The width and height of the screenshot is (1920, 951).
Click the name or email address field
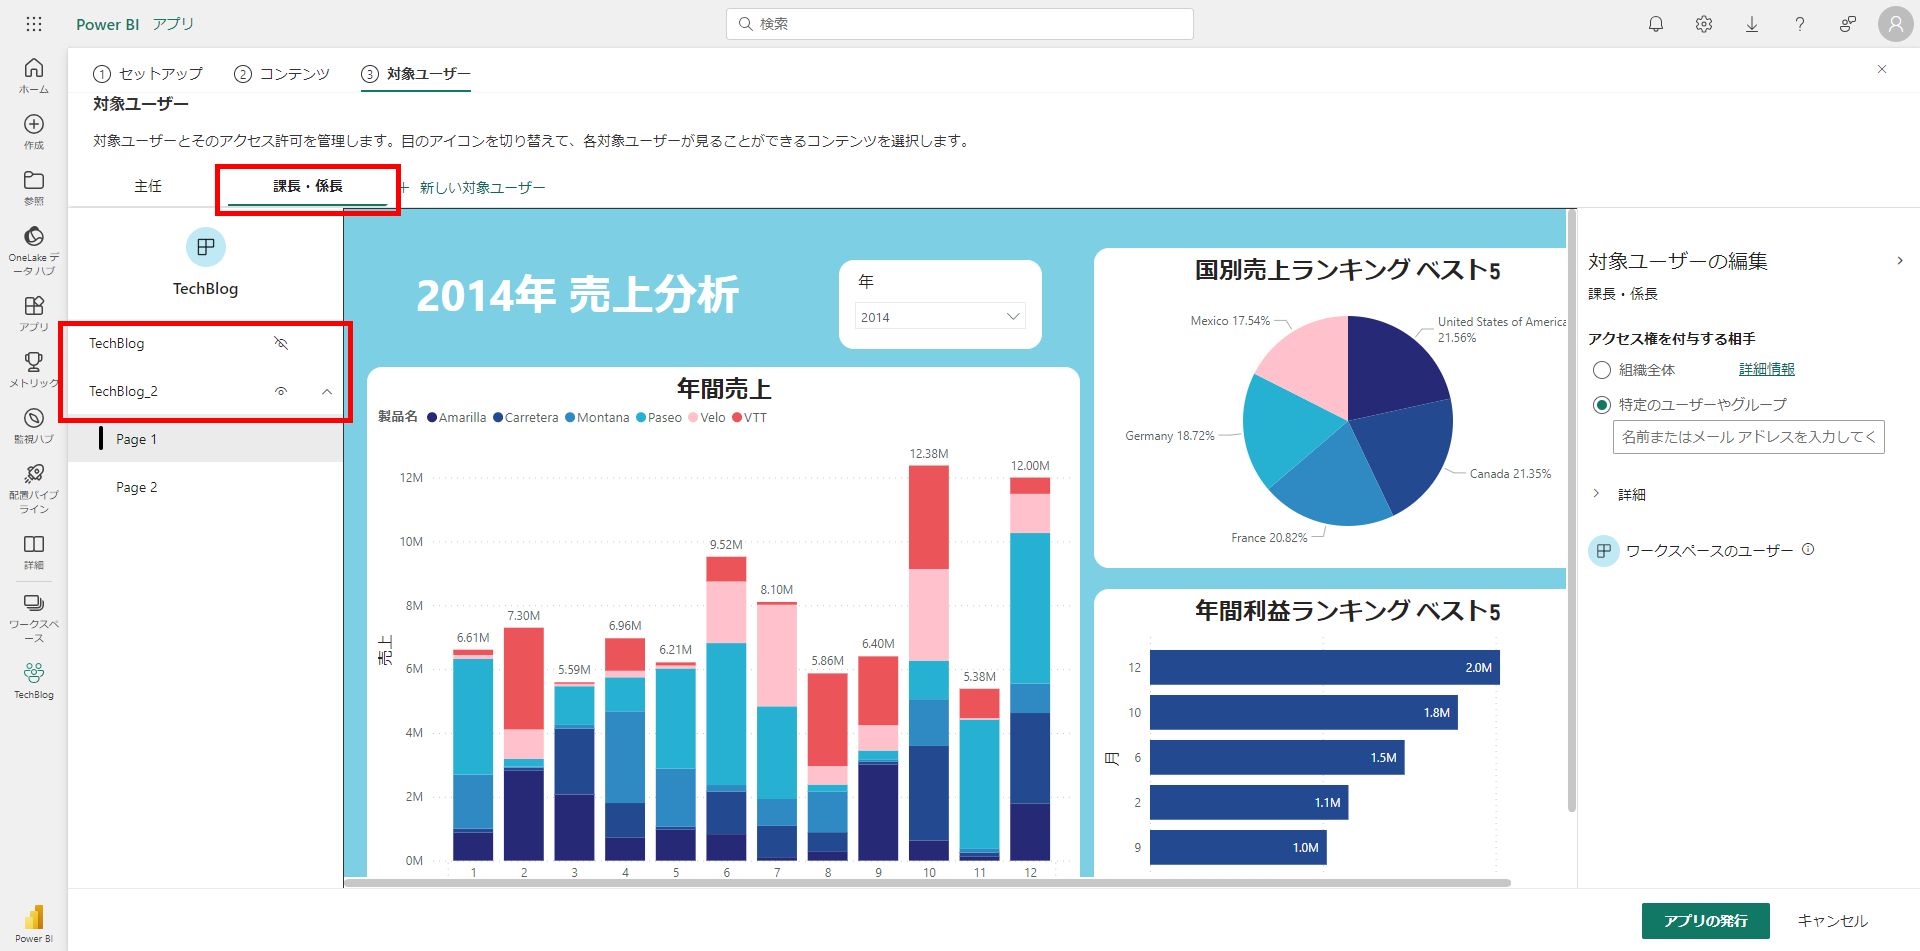pos(1748,437)
